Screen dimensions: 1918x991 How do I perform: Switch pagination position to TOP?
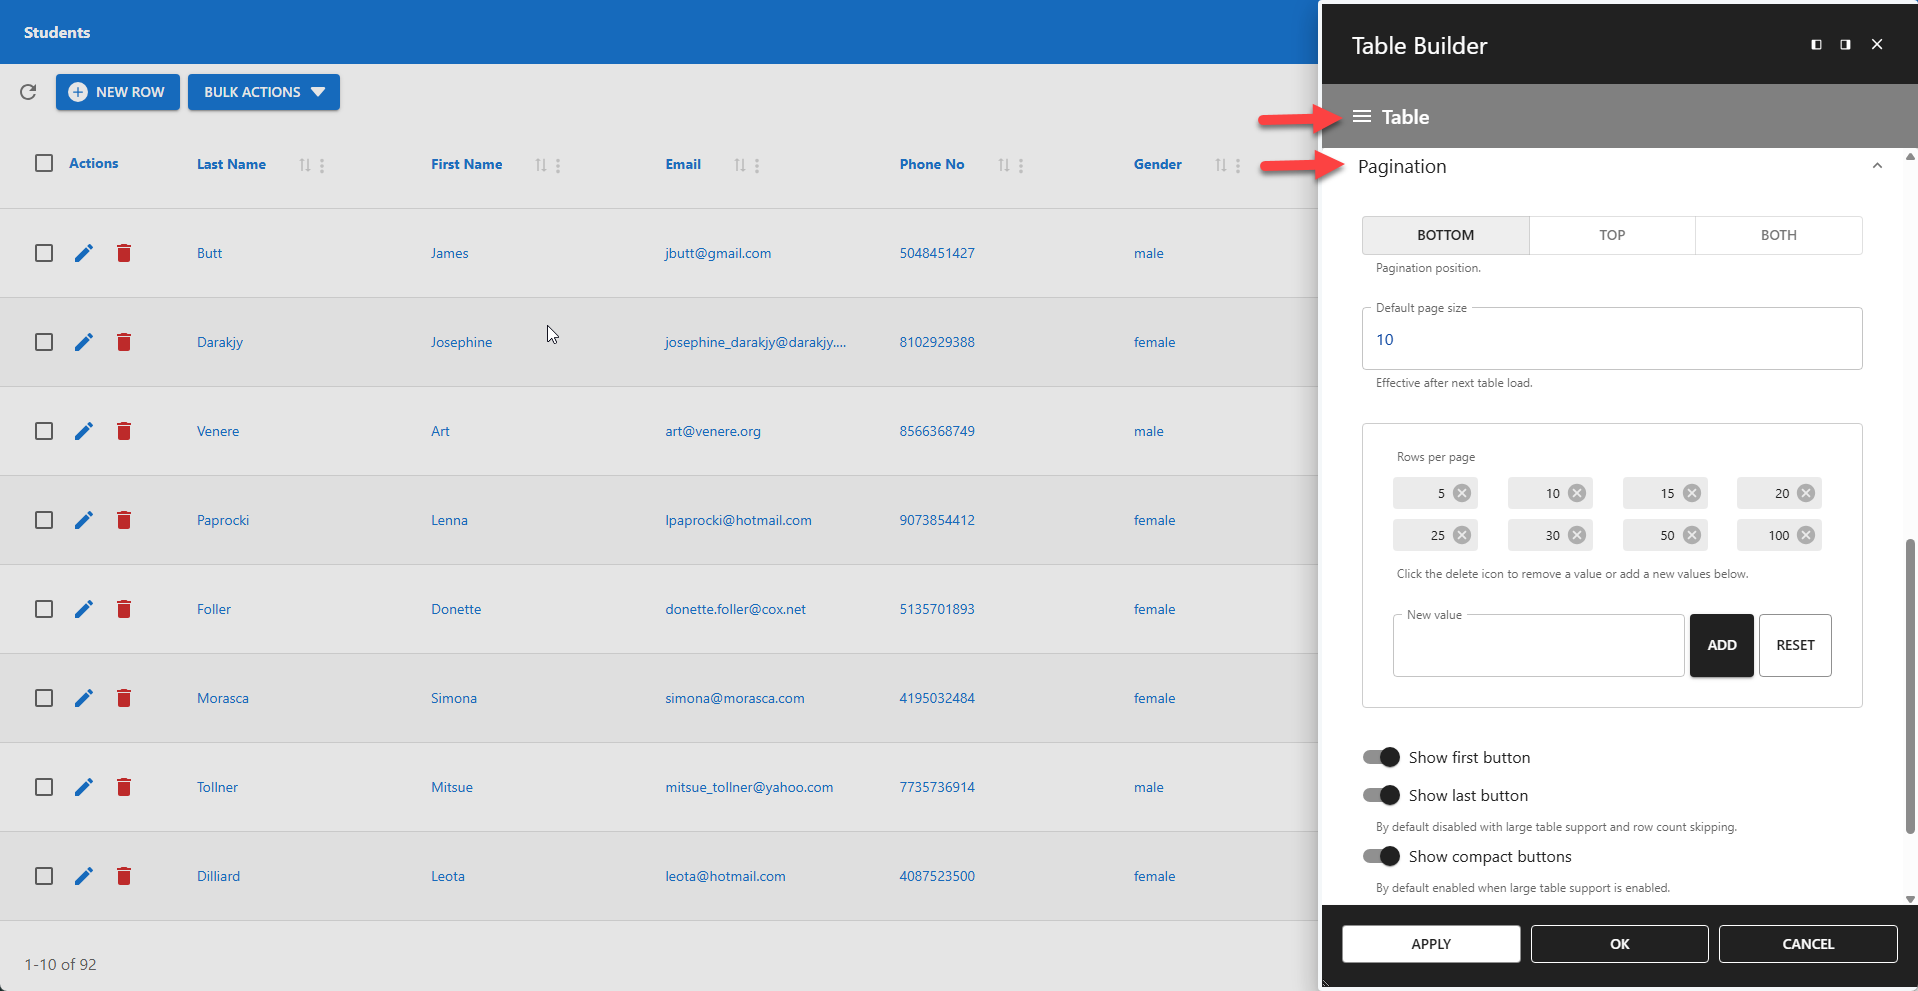(1612, 235)
